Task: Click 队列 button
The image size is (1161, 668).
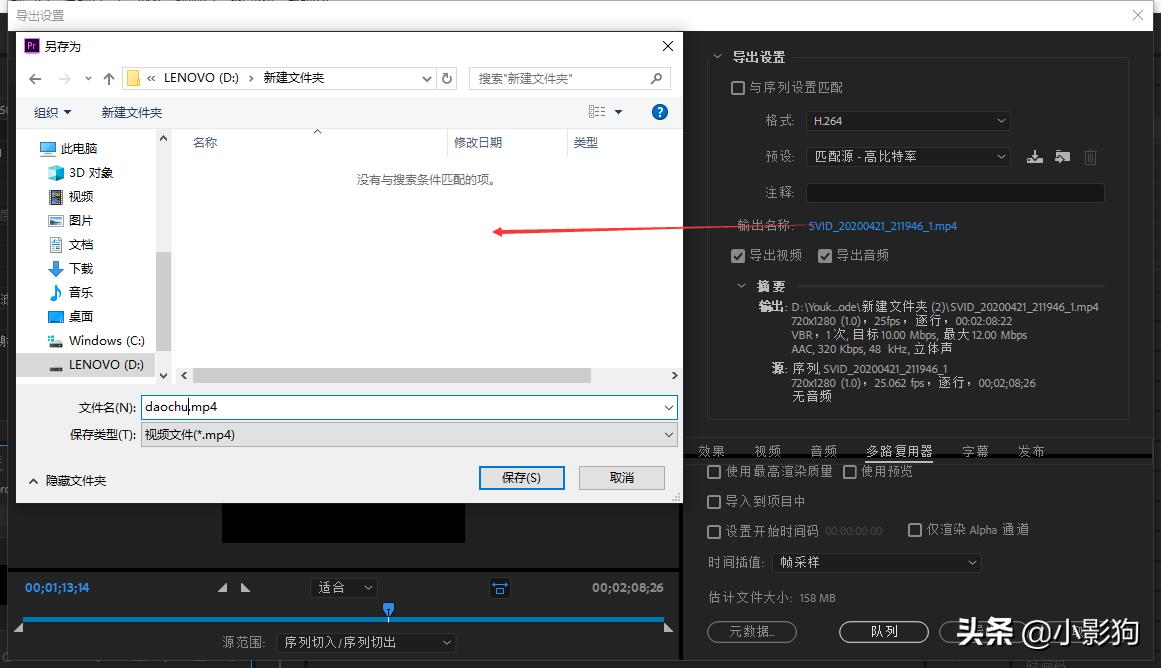Action: point(883,632)
